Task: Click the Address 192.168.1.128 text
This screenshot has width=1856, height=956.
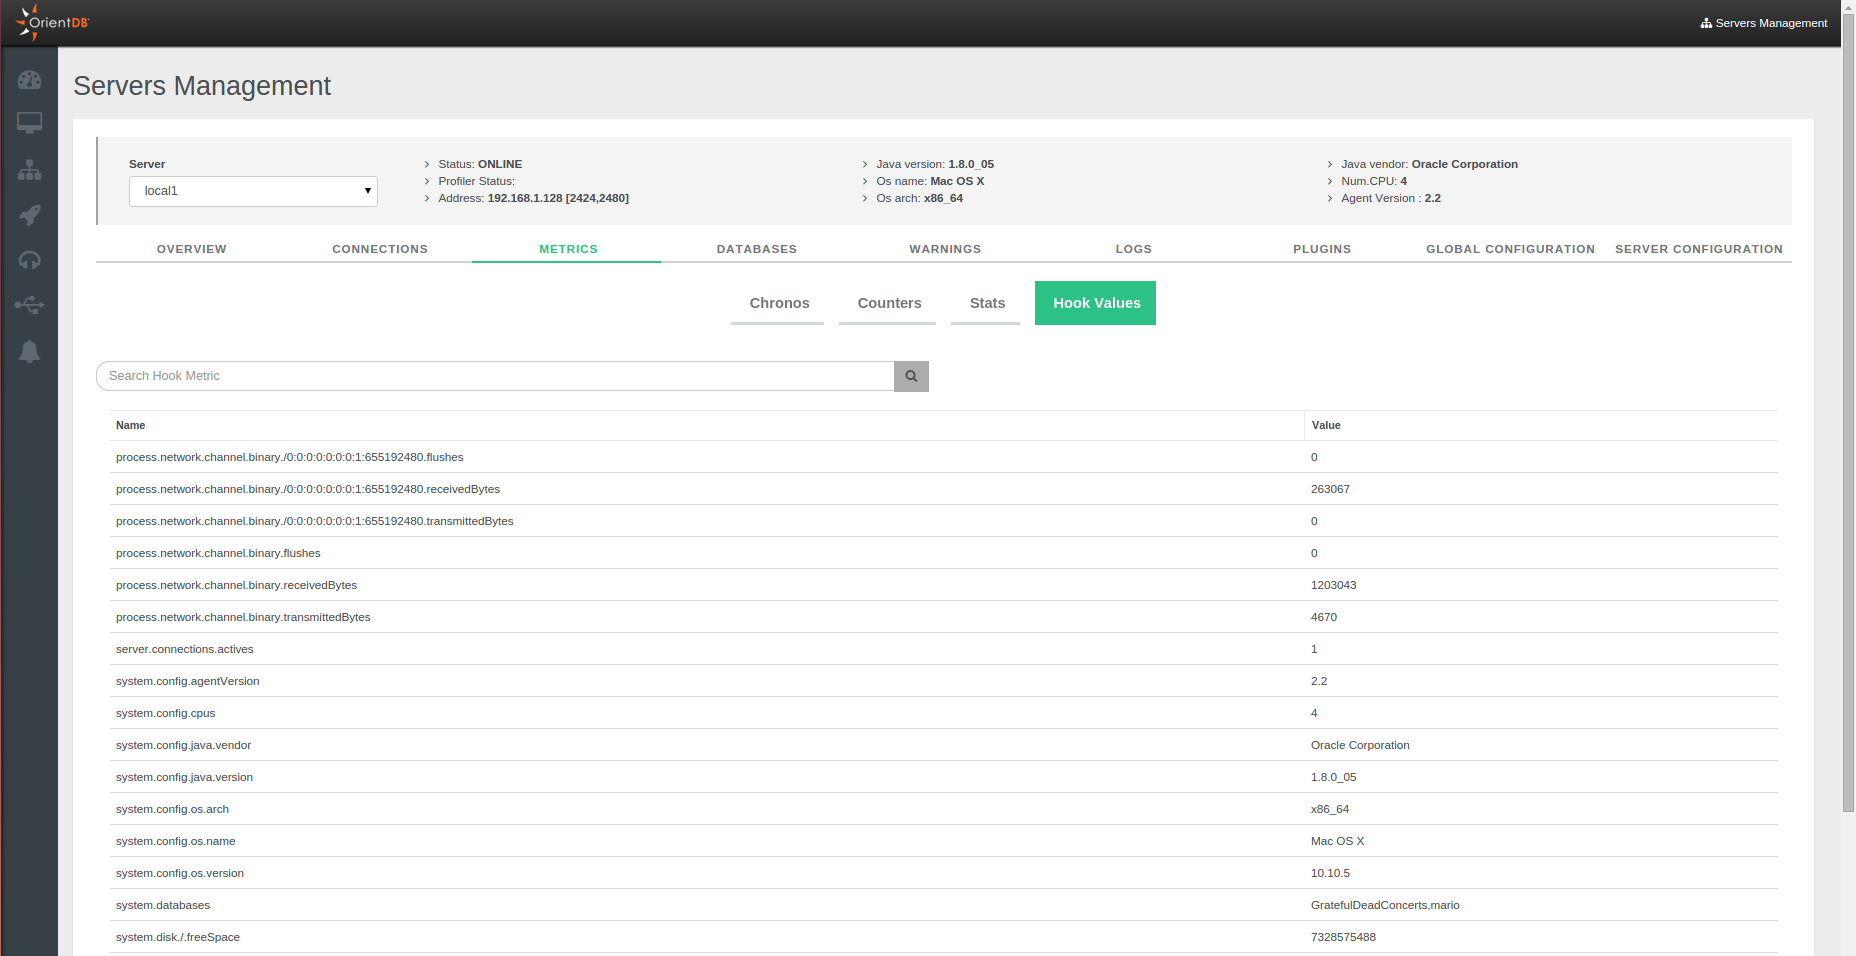Action: coord(534,198)
